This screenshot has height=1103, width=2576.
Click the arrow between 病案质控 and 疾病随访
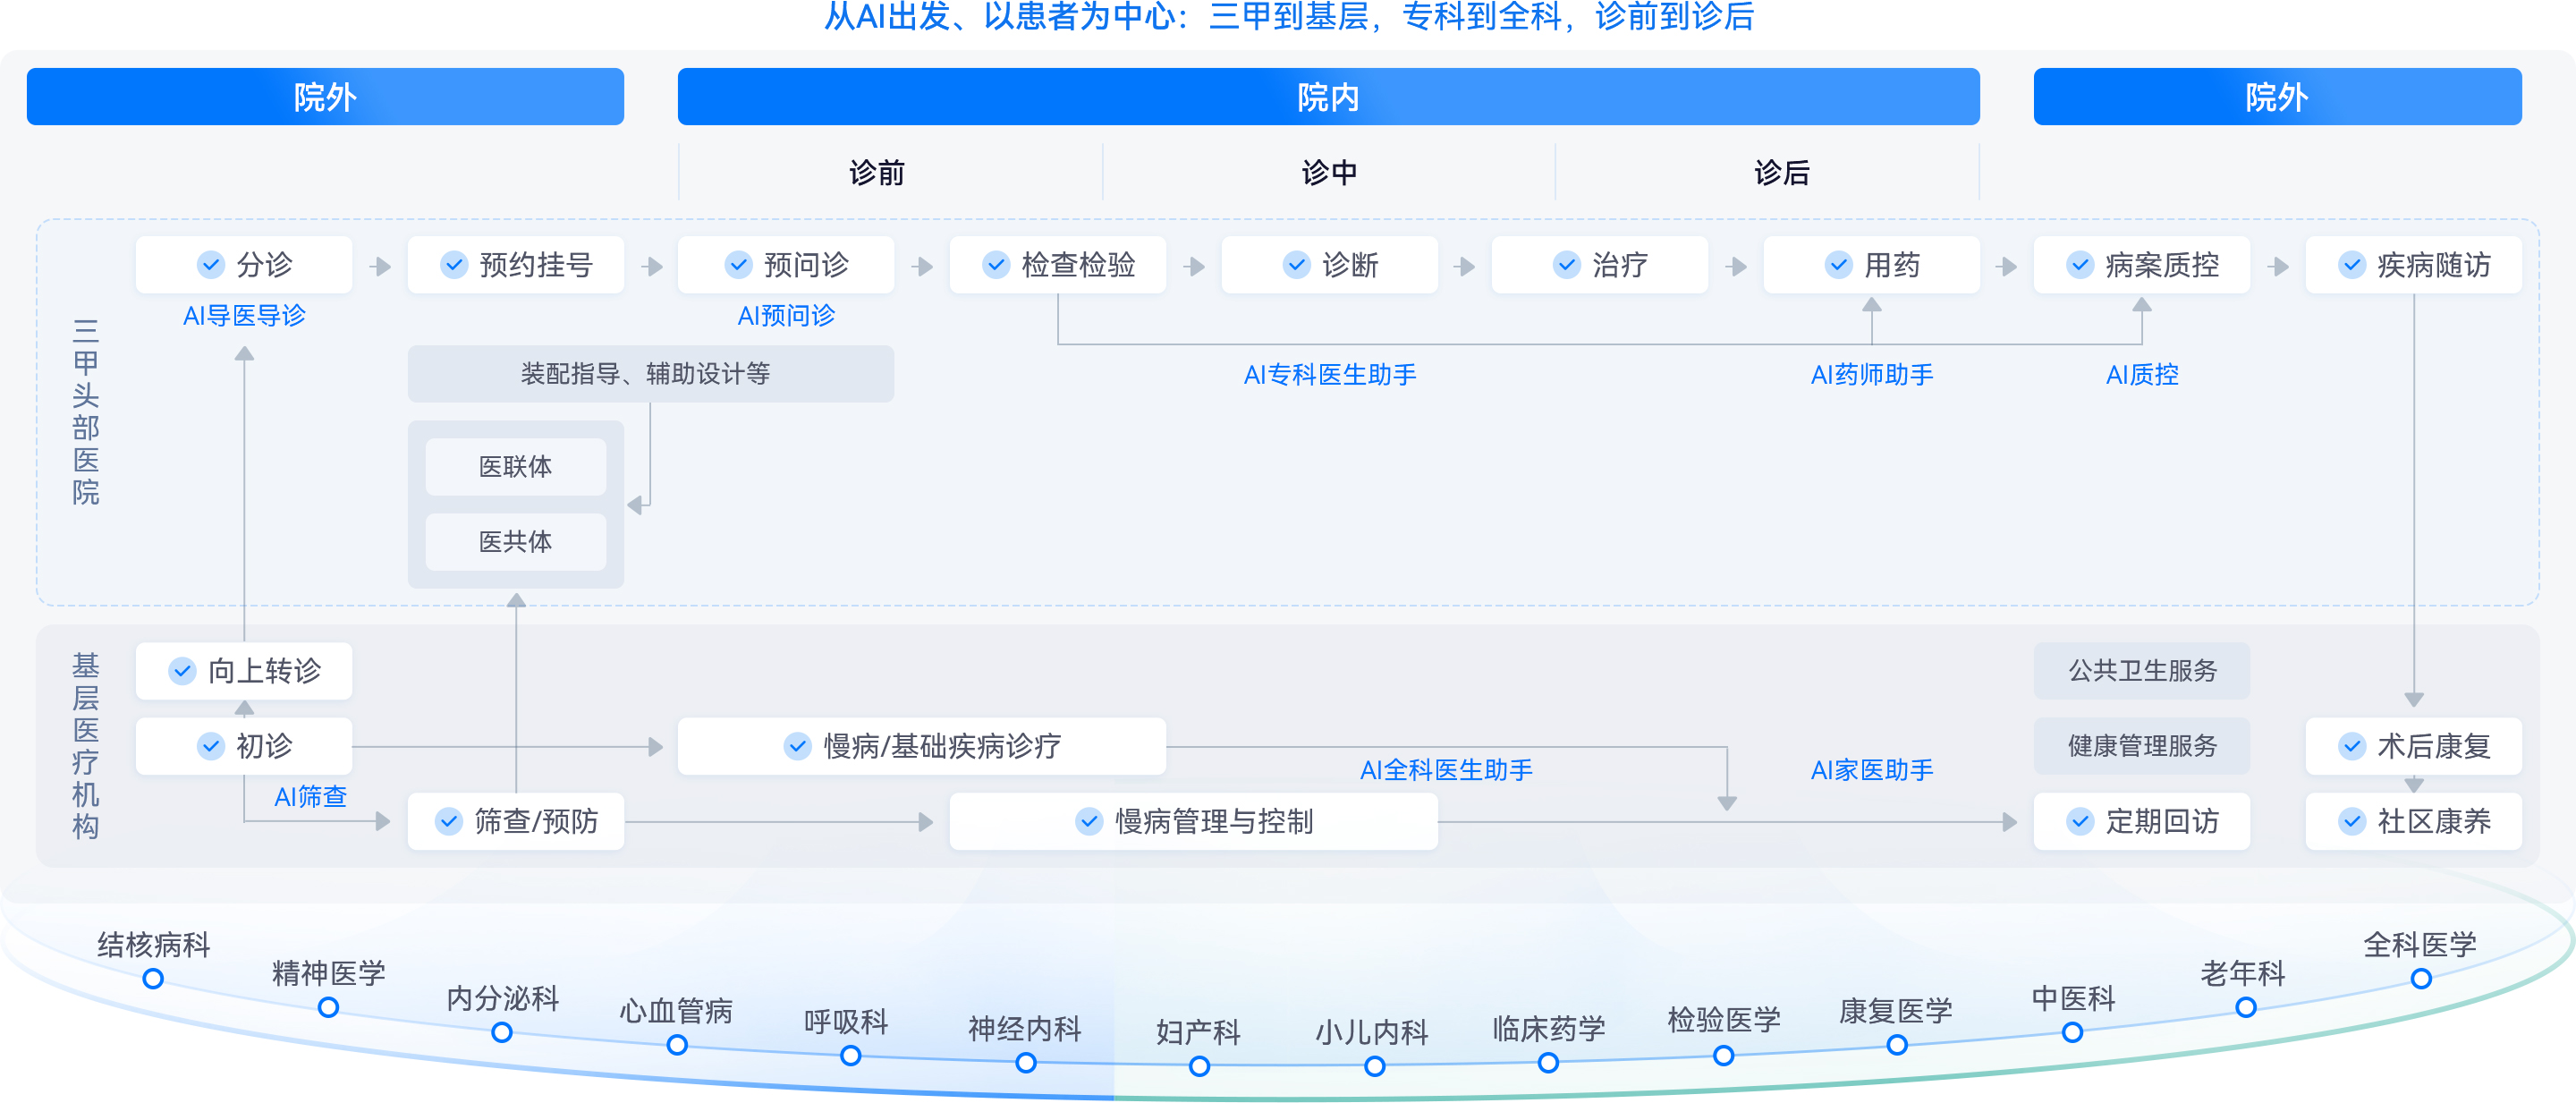pyautogui.click(x=2278, y=267)
